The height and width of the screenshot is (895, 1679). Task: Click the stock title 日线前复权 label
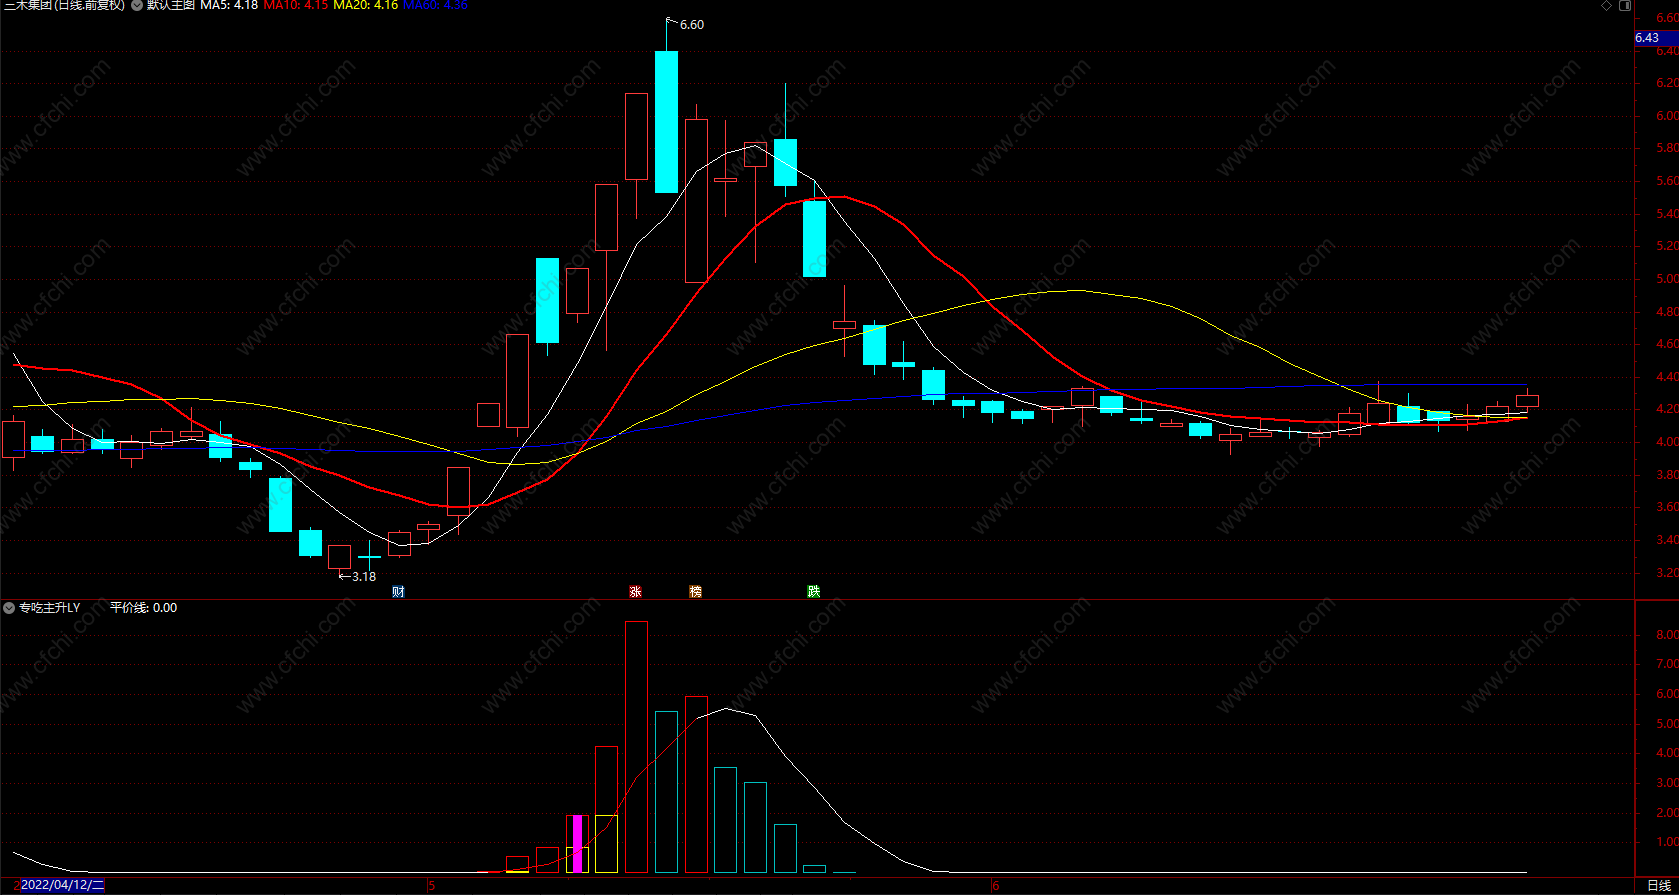pos(87,5)
